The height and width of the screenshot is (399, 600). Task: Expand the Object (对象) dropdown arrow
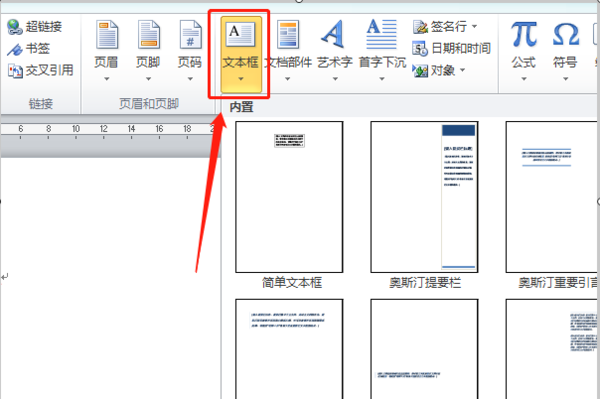tap(462, 70)
